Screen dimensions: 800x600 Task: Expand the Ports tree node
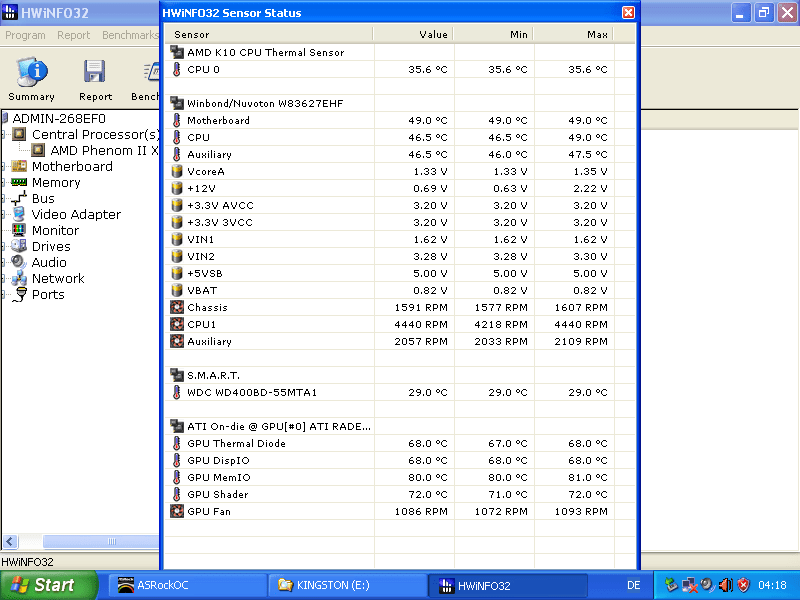tap(4, 295)
